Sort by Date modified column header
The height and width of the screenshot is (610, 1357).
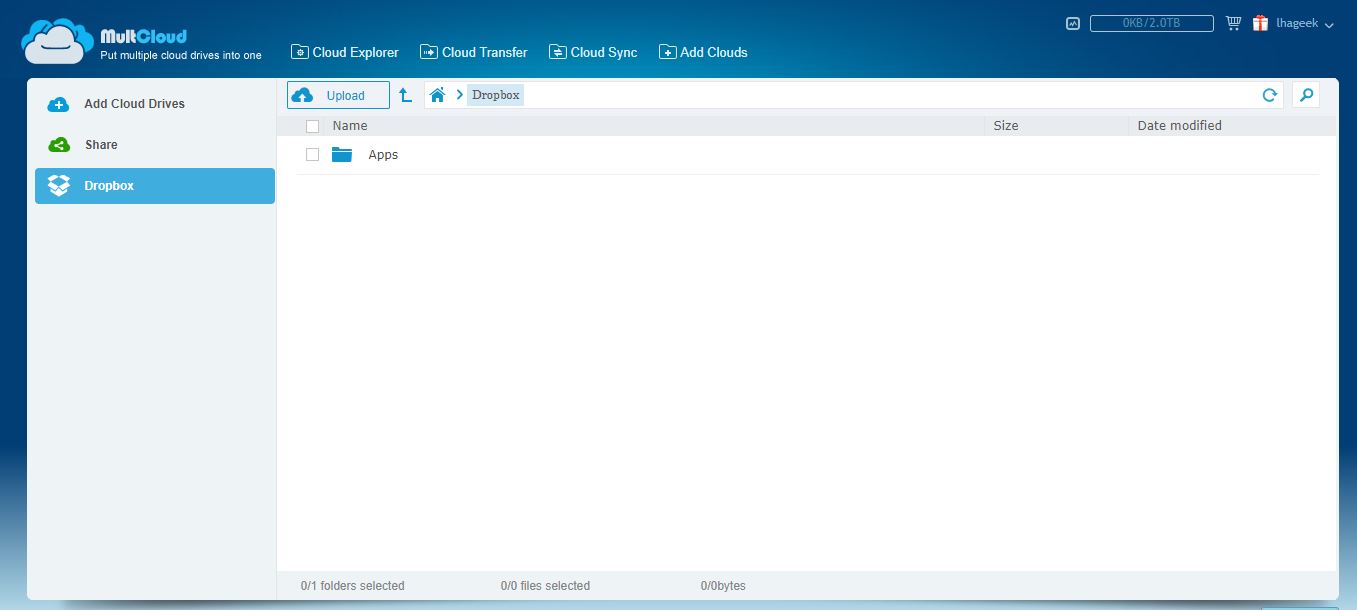[x=1180, y=126]
